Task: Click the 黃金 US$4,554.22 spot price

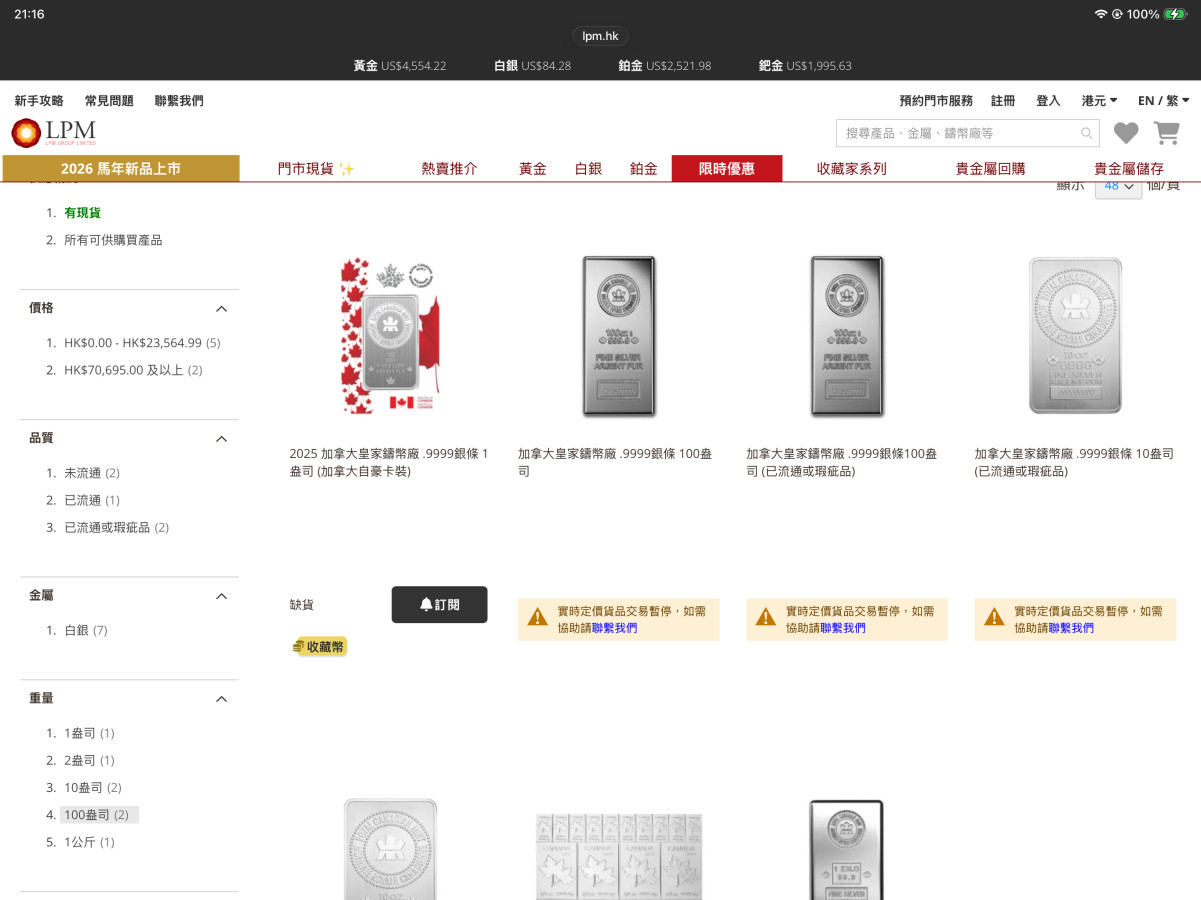Action: tap(399, 66)
